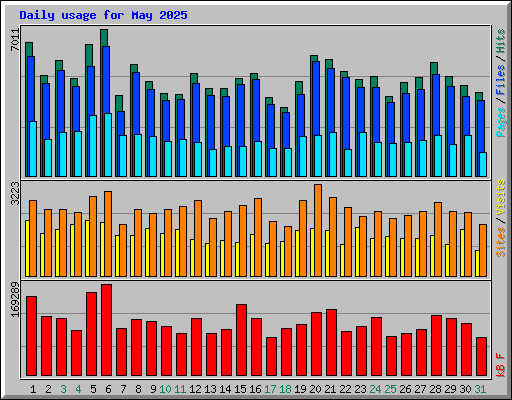Click the Sites / Visits legend label
512x400 pixels.
point(501,218)
